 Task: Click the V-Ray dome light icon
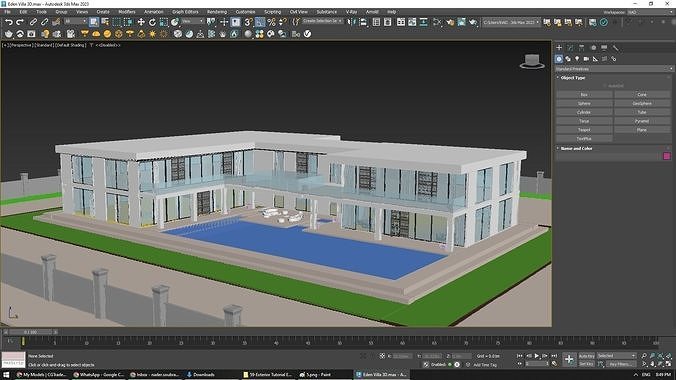[96, 34]
